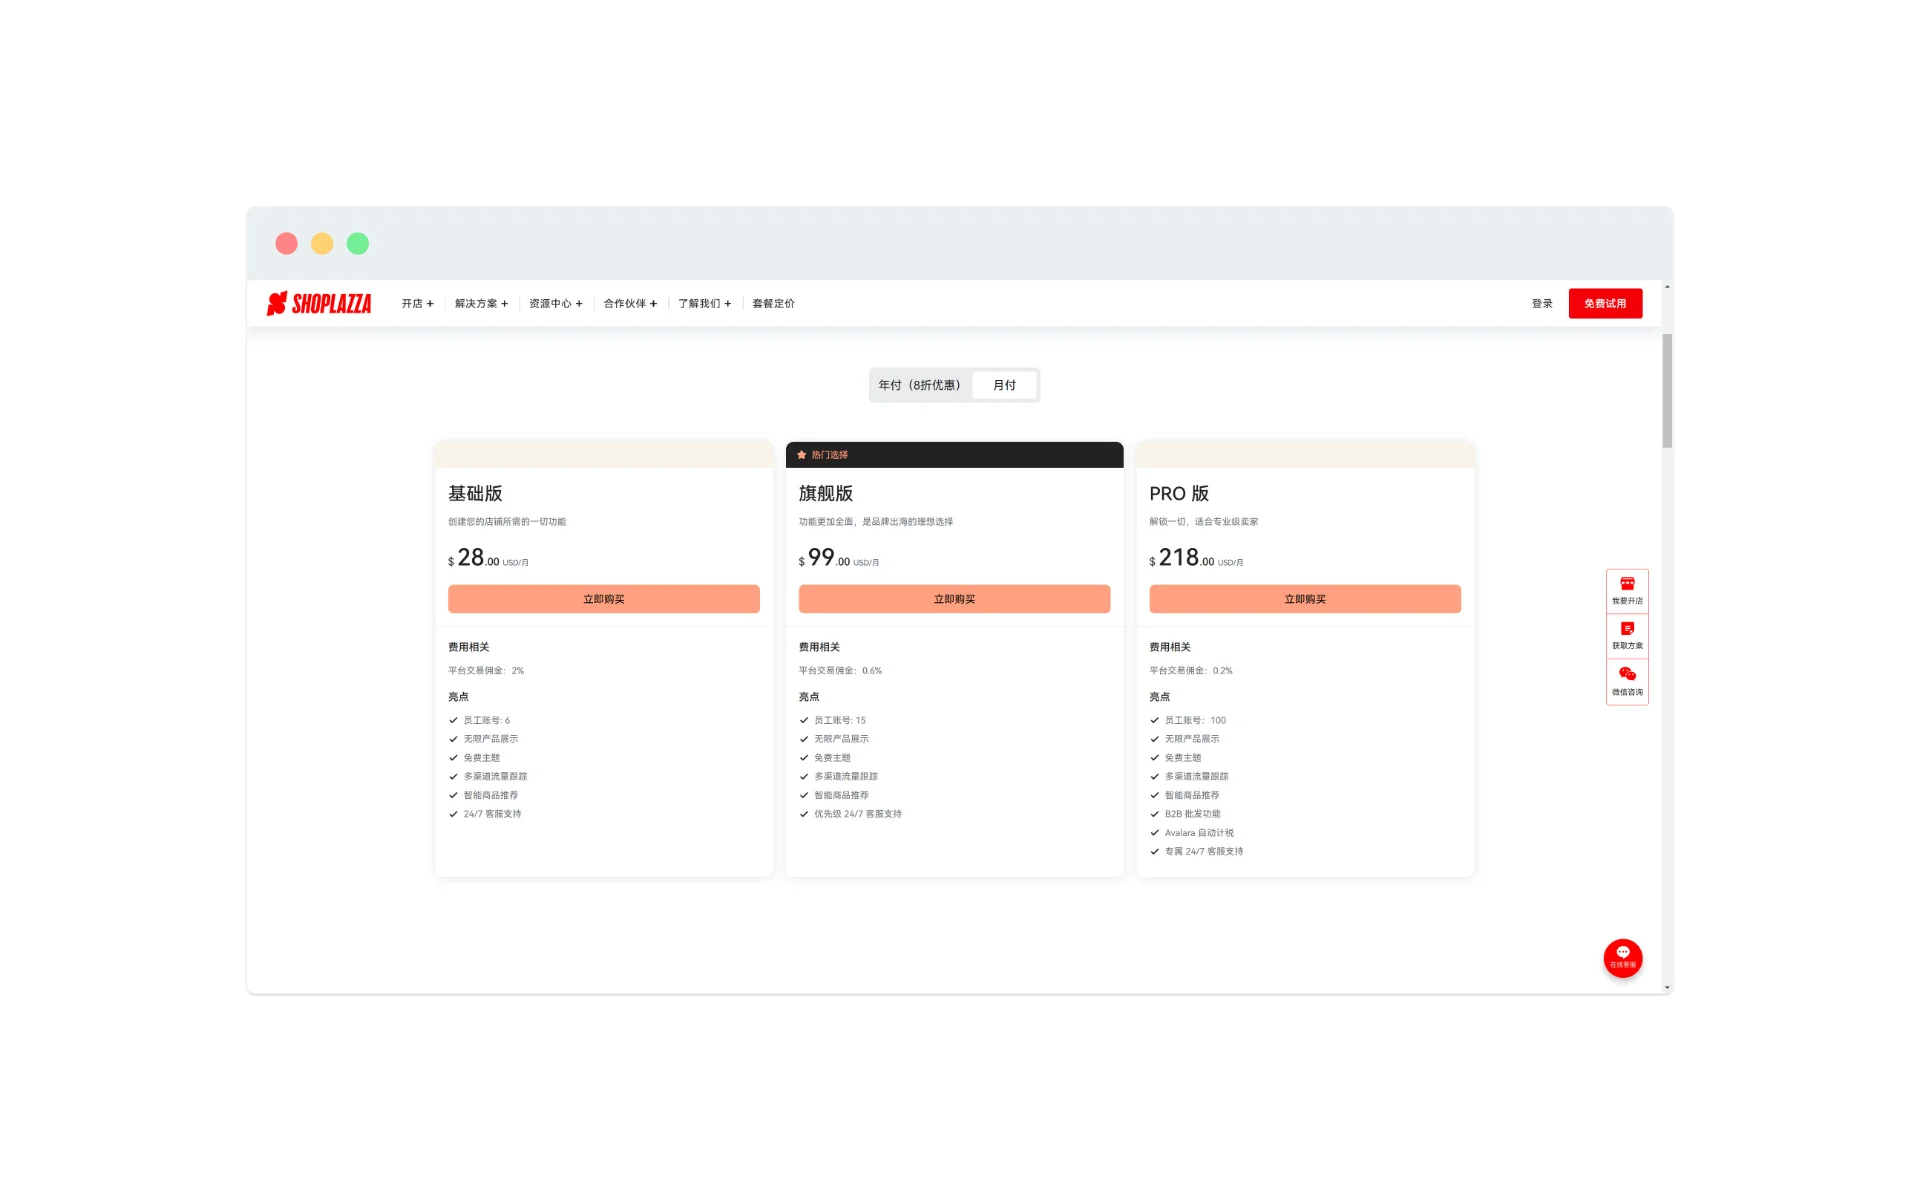Click the red window close dot
The image size is (1920, 1200).
click(x=286, y=243)
